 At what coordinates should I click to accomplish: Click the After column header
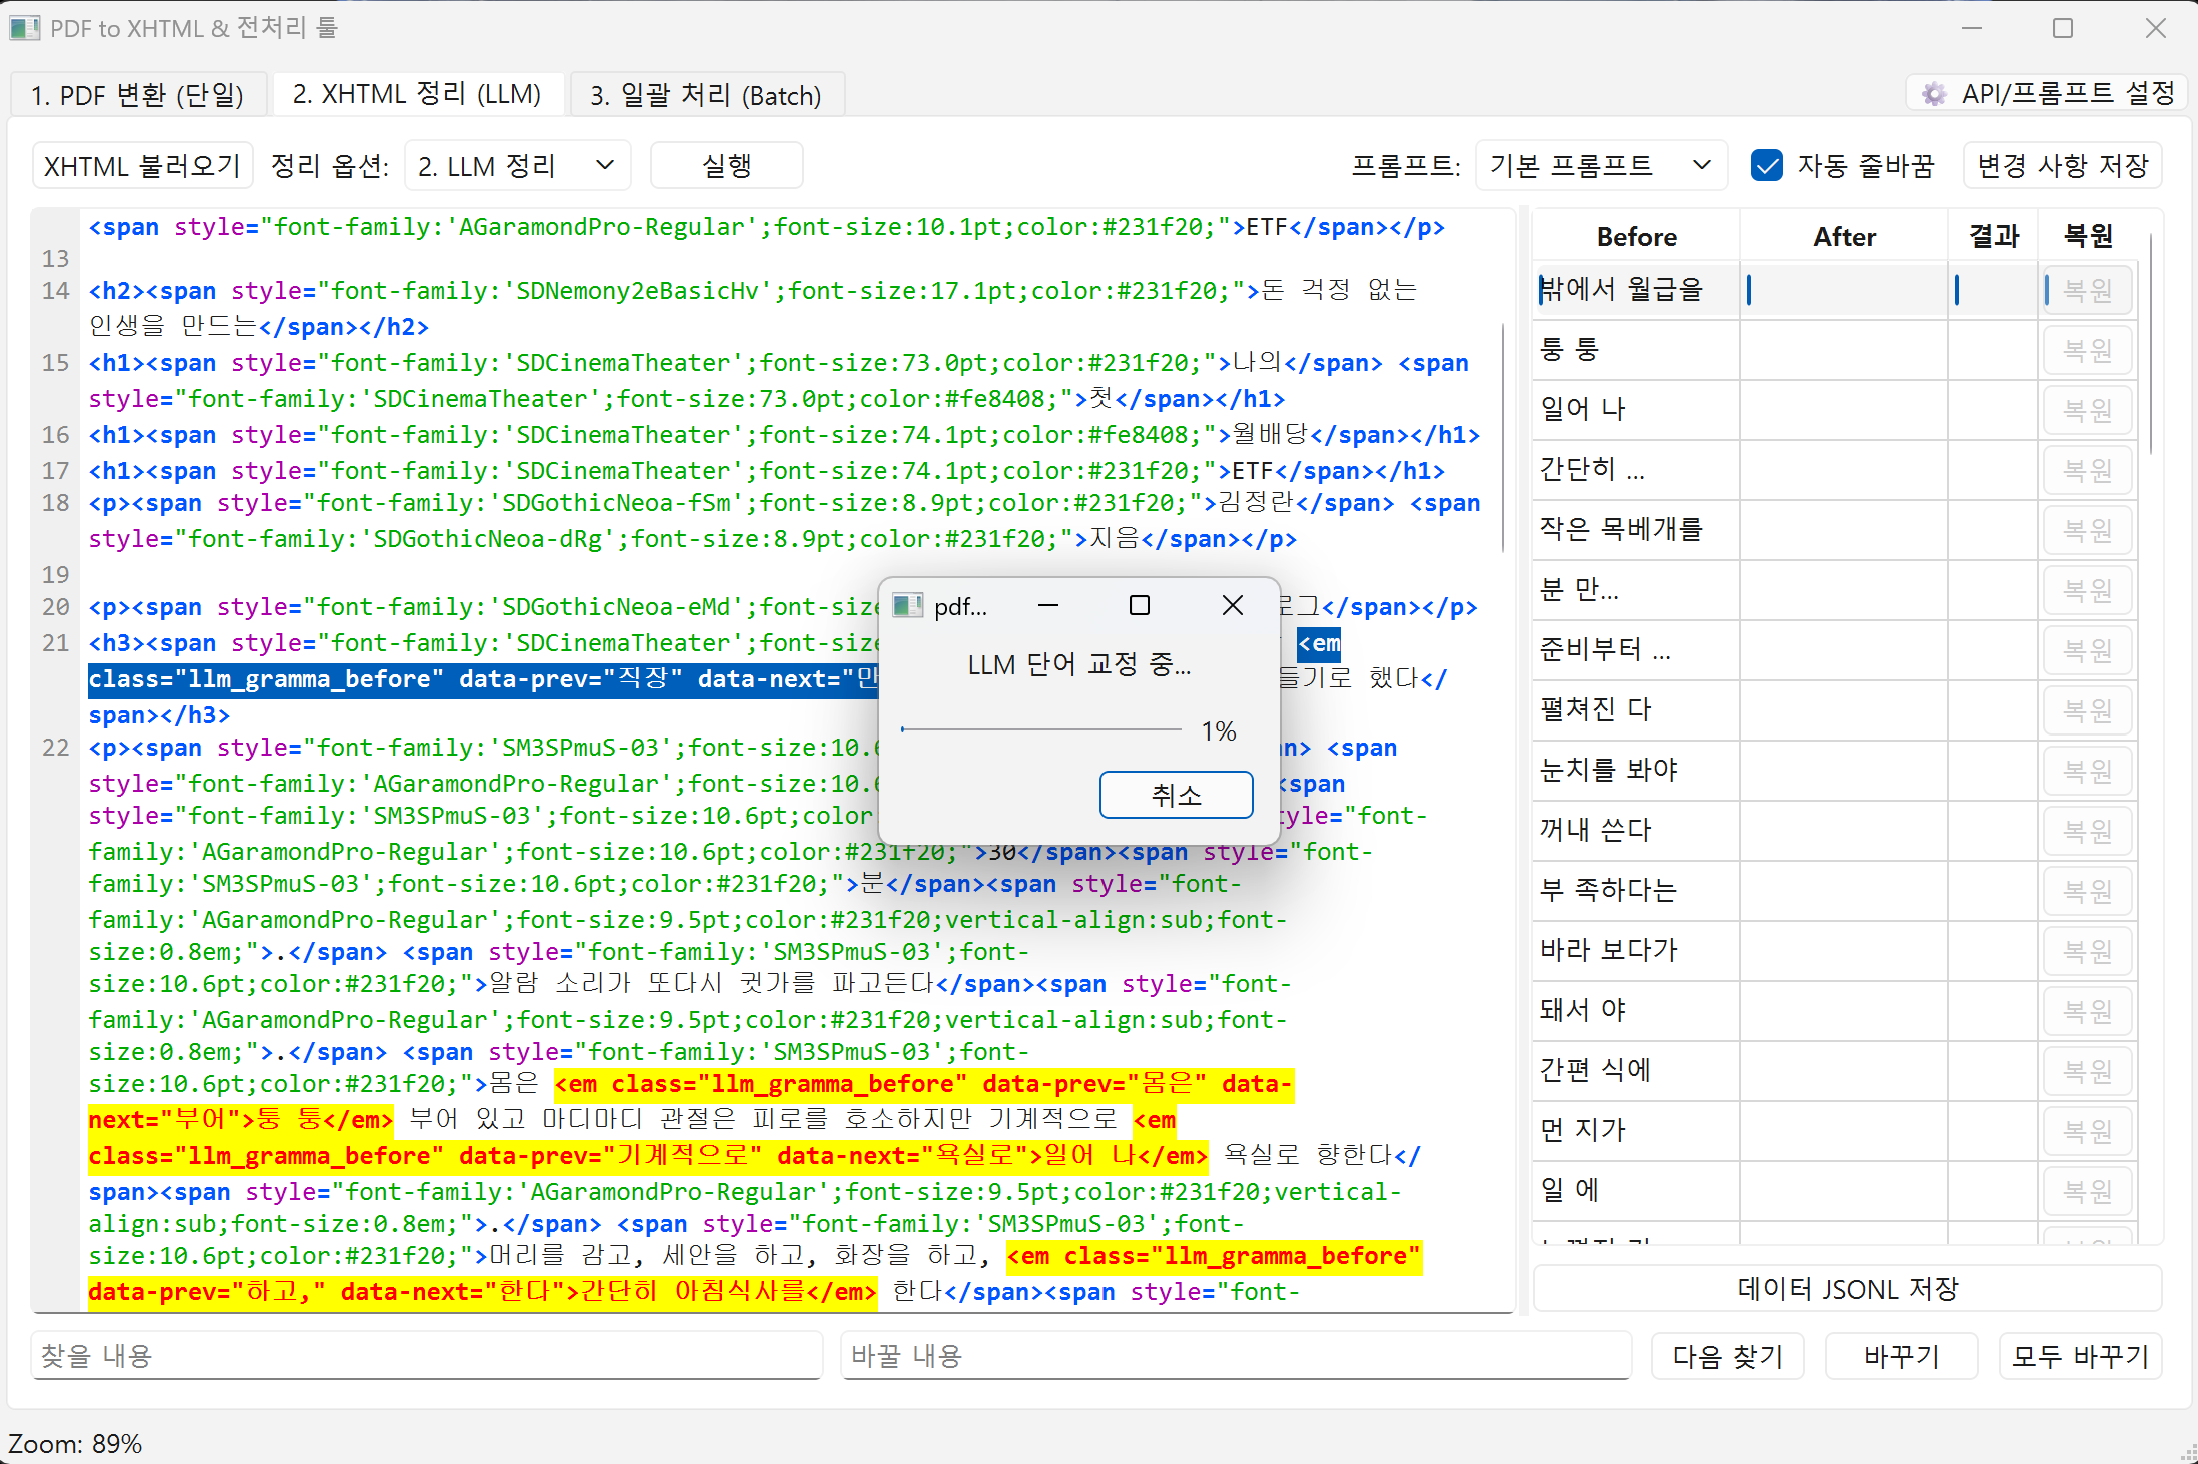[1844, 237]
